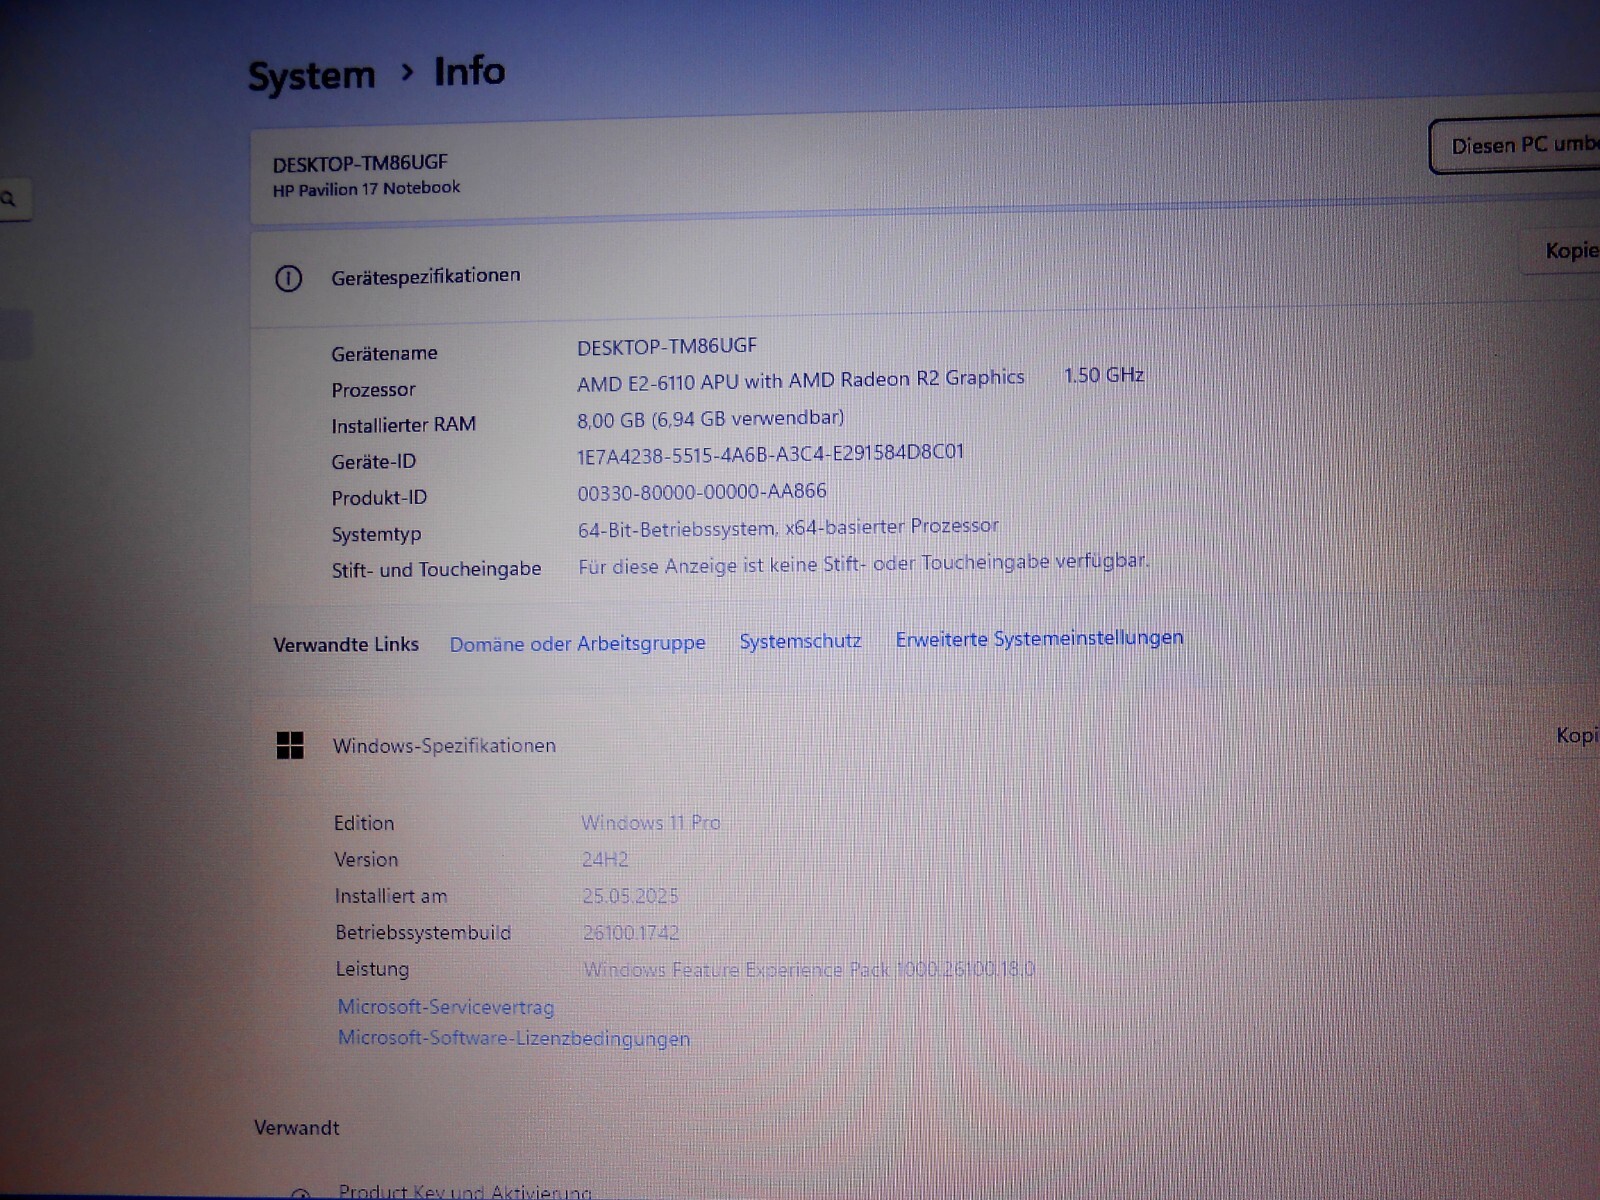Viewport: 1600px width, 1200px height.
Task: Click the Windows logo beside Windows-Spezifikationen
Action: tap(290, 745)
